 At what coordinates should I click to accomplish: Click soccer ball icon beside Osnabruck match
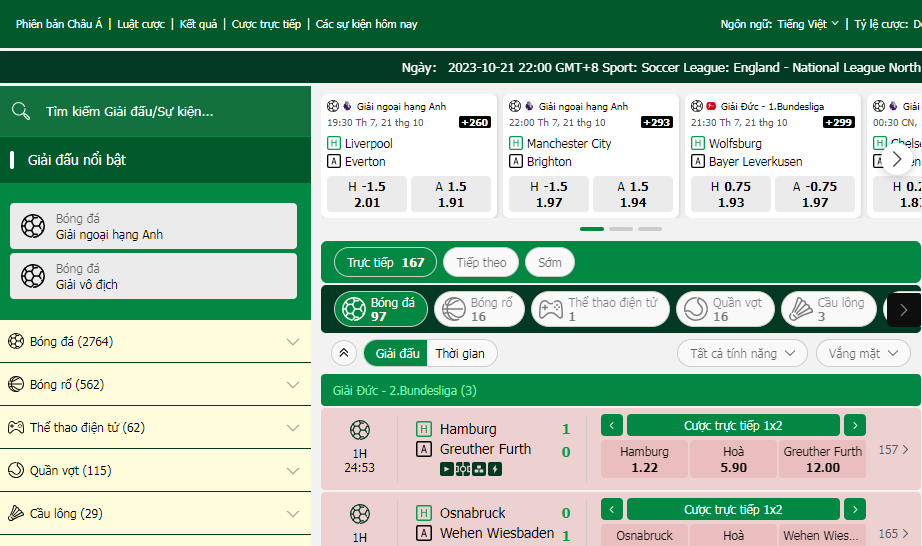click(x=360, y=514)
